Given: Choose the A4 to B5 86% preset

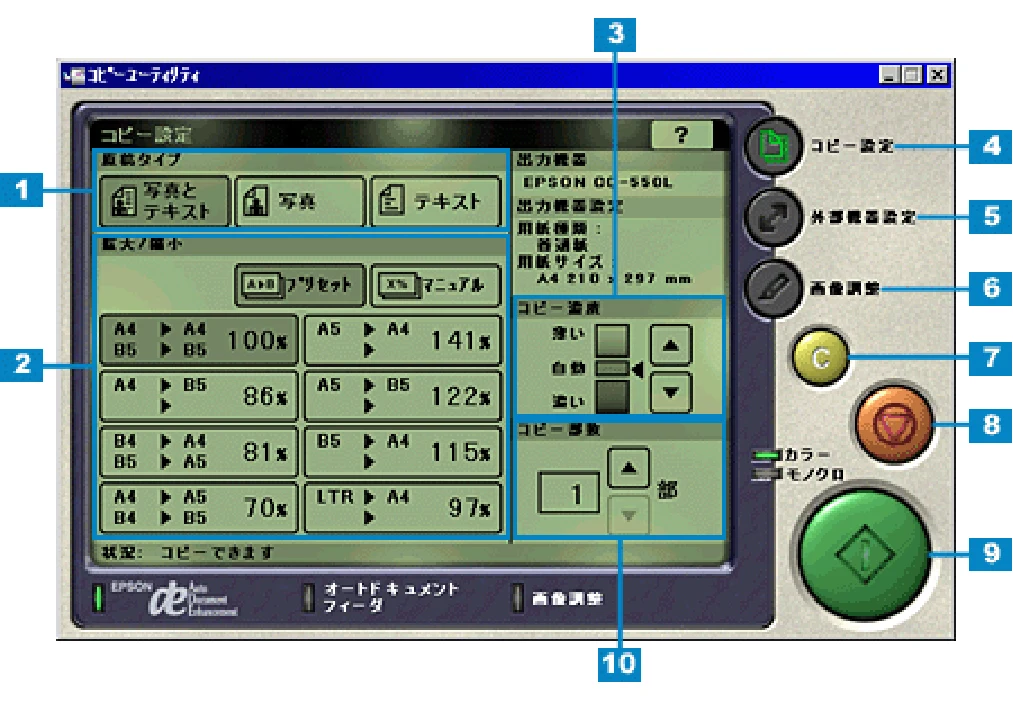Looking at the screenshot, I should pos(199,395).
